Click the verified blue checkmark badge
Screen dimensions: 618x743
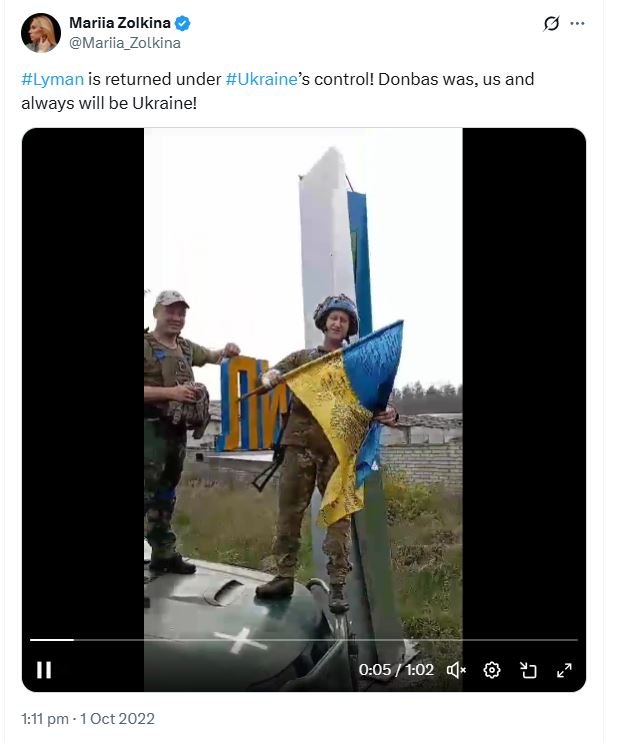182,23
